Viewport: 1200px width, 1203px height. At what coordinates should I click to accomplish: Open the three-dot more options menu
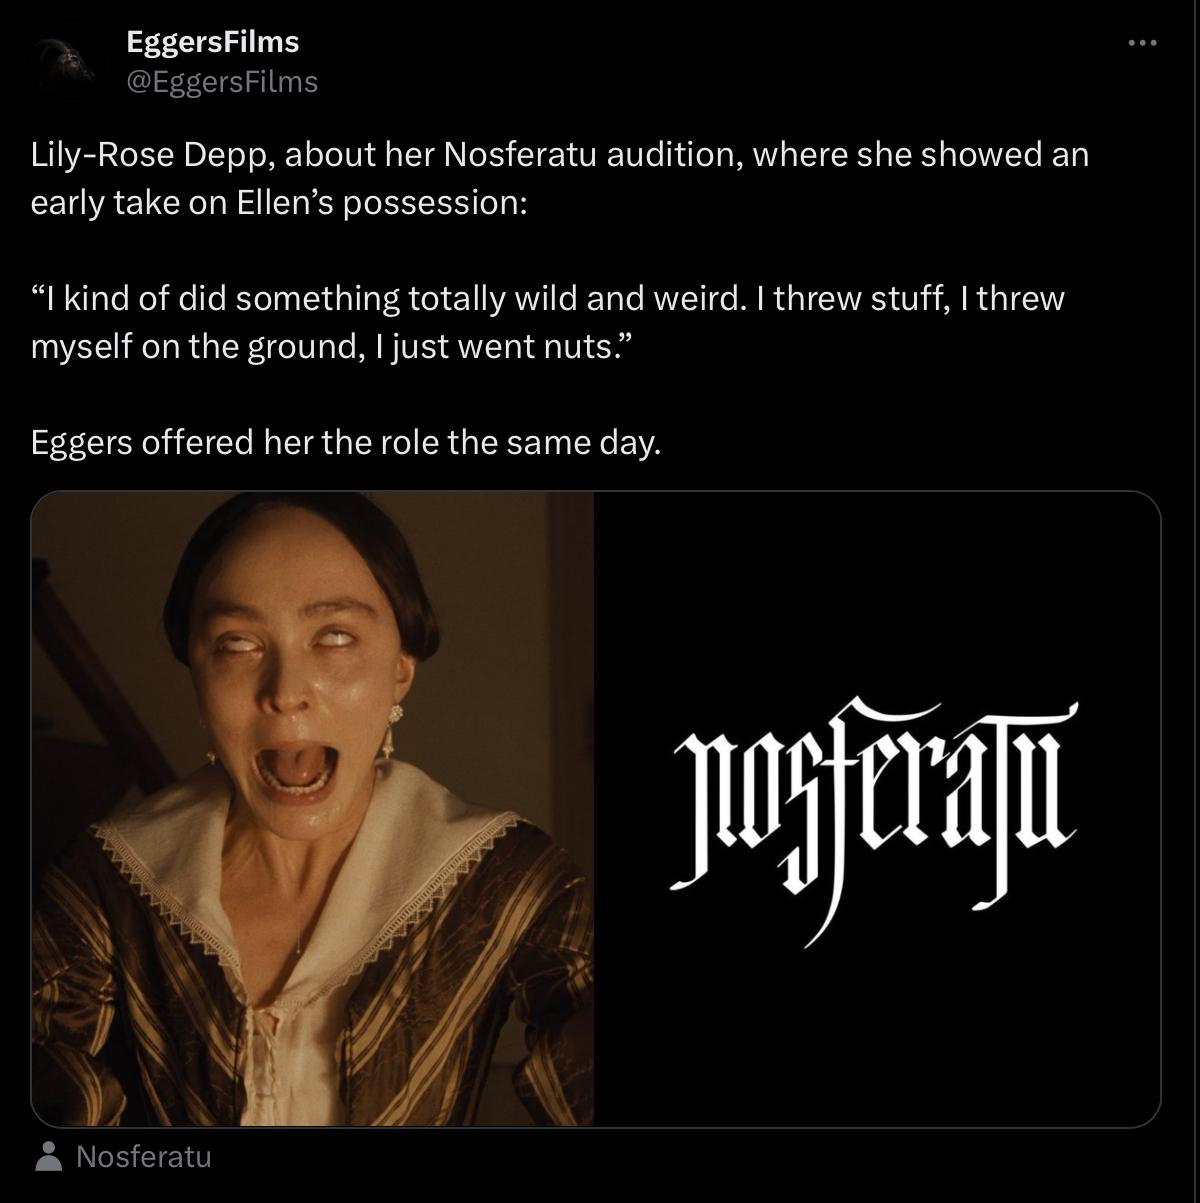coord(1141,43)
